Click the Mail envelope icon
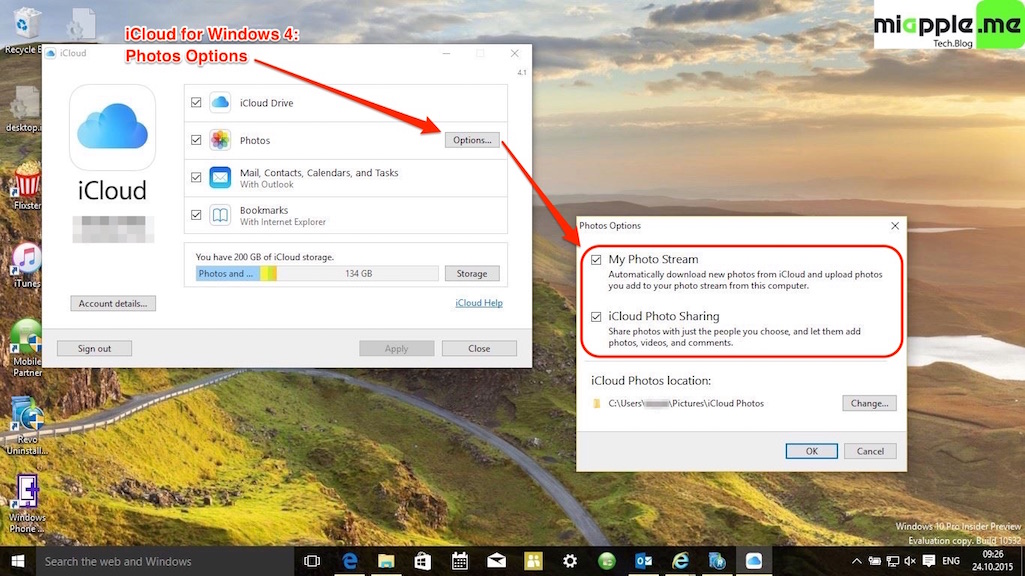Image resolution: width=1025 pixels, height=576 pixels. (220, 178)
